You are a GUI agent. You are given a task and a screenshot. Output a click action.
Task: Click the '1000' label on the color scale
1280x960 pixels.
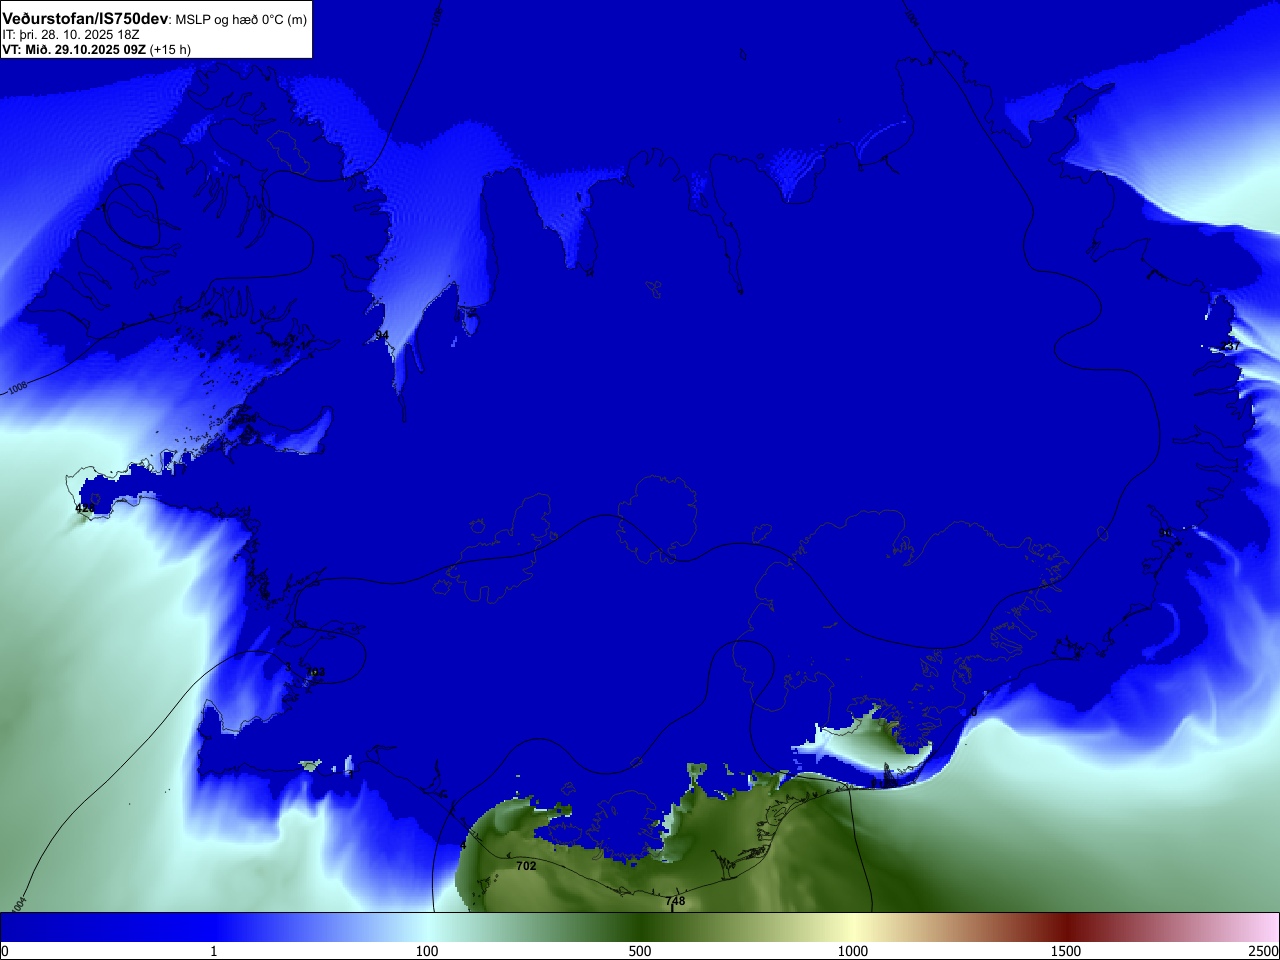853,951
